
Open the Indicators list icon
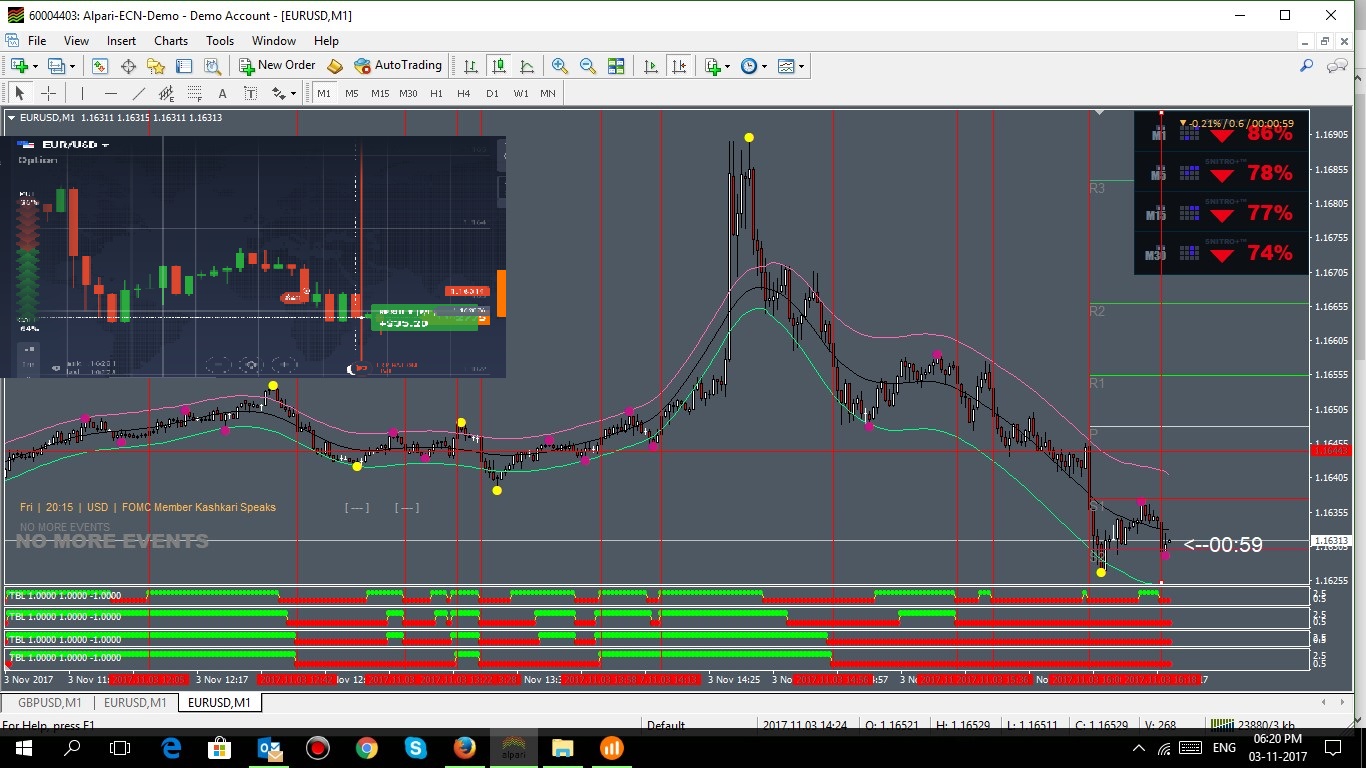pyautogui.click(x=712, y=66)
